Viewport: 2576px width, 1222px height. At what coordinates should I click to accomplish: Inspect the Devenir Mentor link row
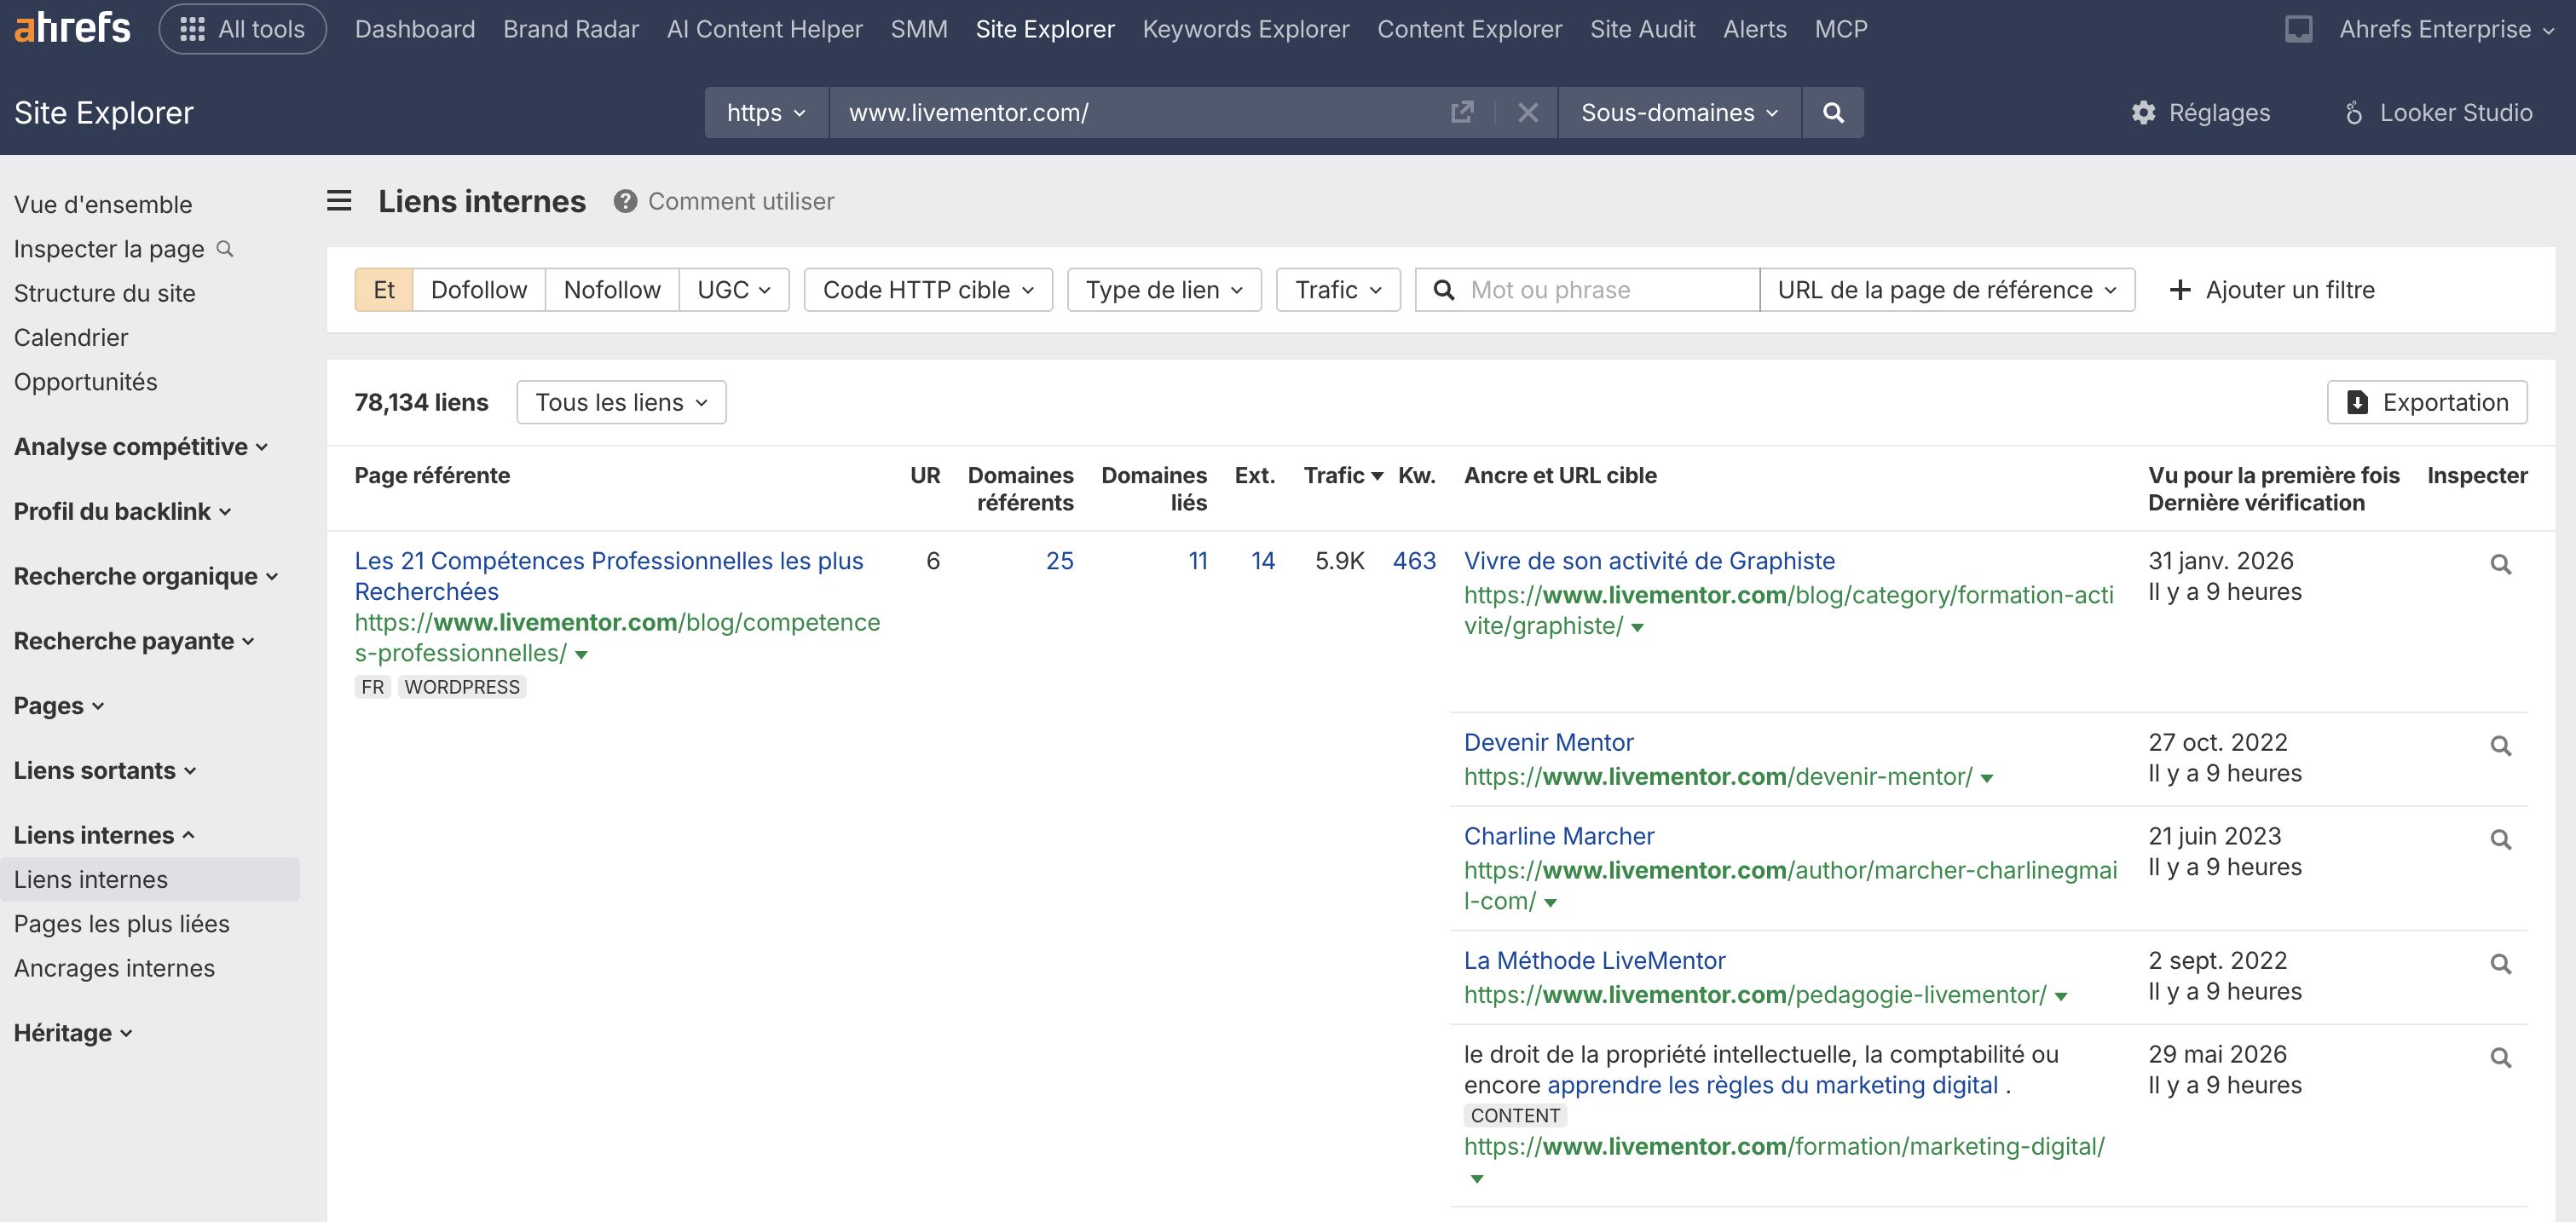[2500, 746]
